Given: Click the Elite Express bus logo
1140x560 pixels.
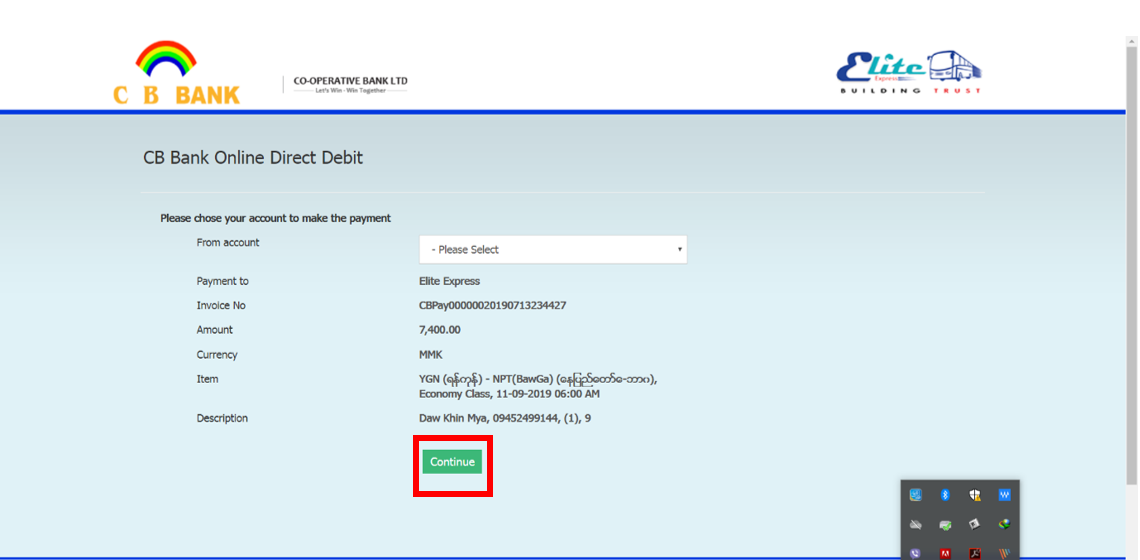Looking at the screenshot, I should point(908,72).
